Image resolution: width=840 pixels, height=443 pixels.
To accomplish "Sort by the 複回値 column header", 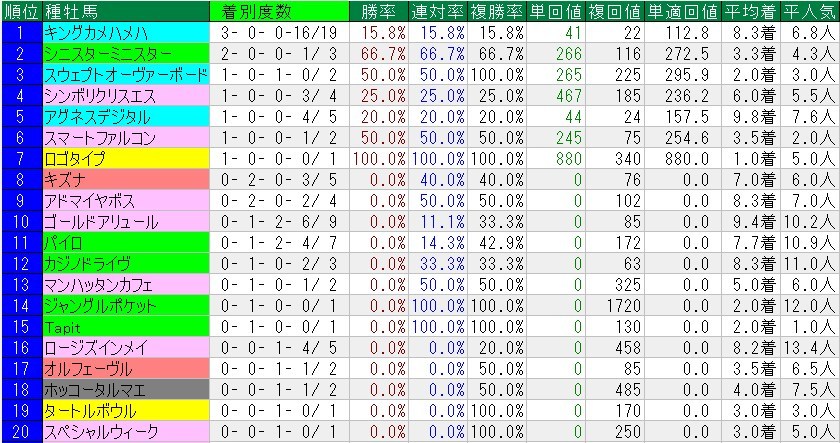I will (x=614, y=11).
